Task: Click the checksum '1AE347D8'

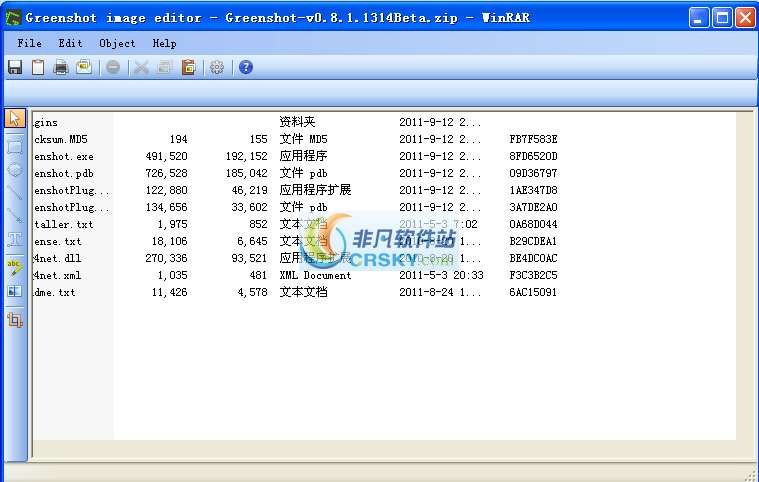Action: pos(533,190)
